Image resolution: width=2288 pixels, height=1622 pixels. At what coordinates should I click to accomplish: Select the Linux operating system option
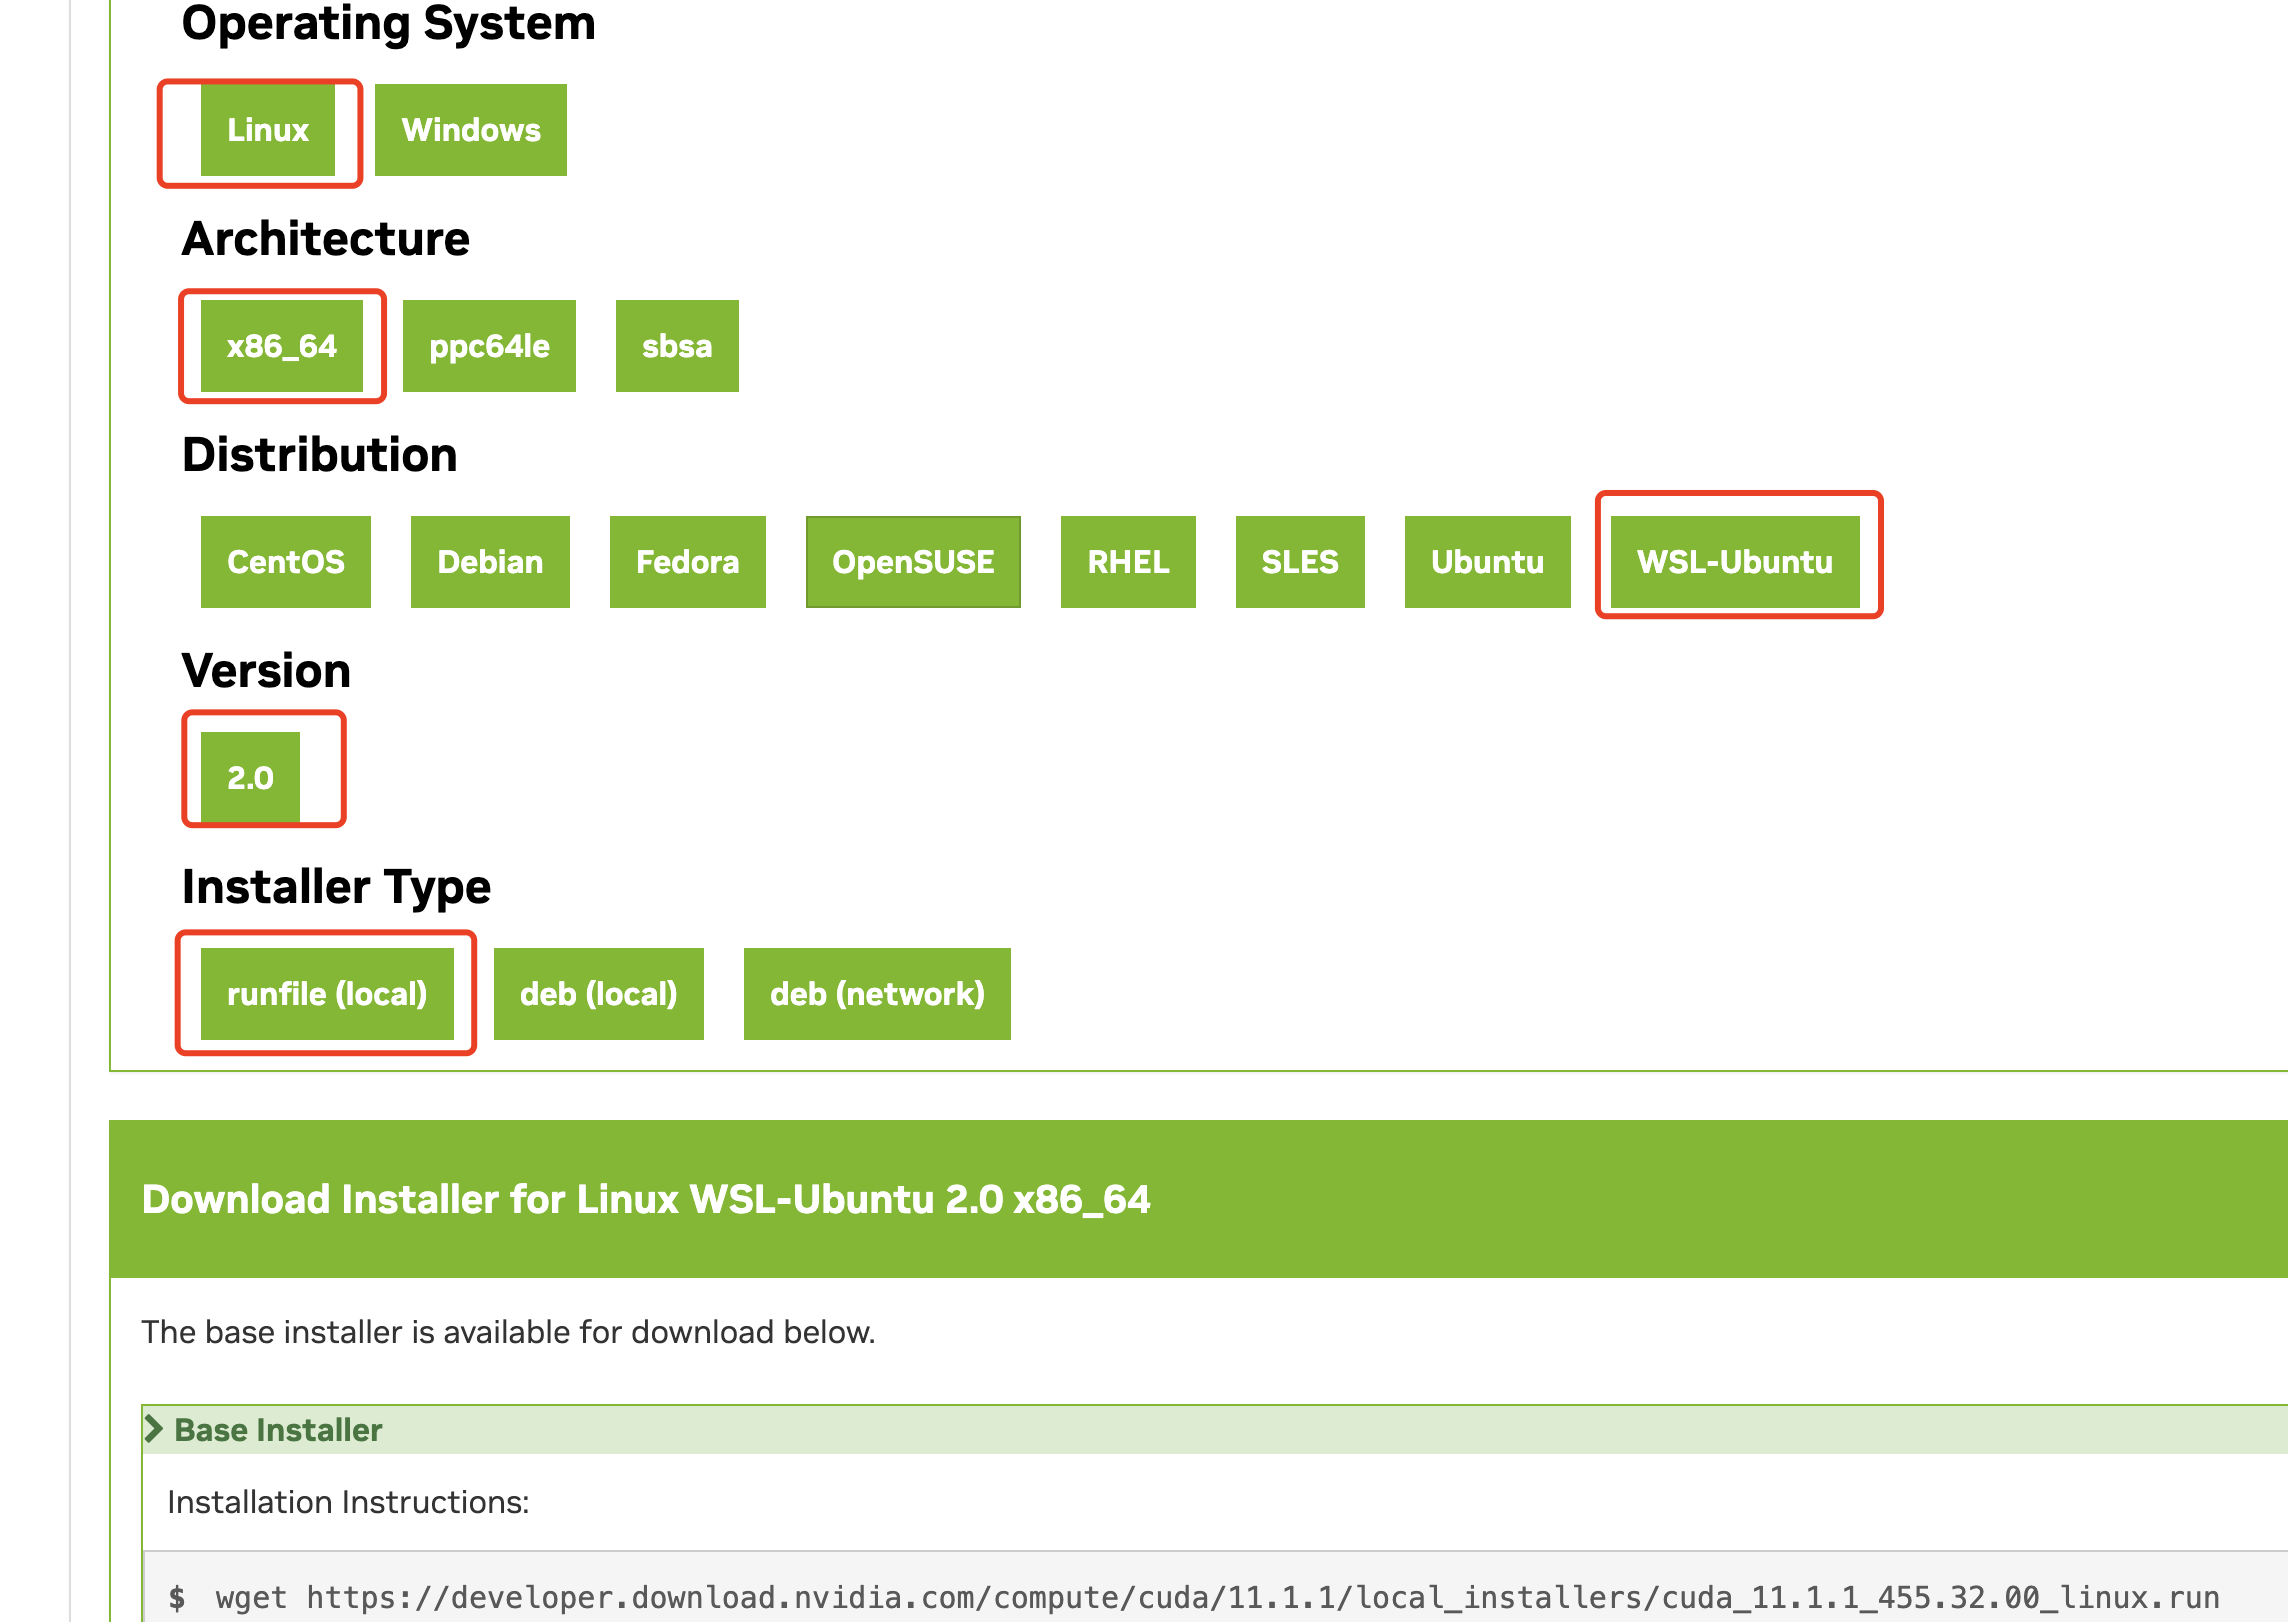click(266, 129)
